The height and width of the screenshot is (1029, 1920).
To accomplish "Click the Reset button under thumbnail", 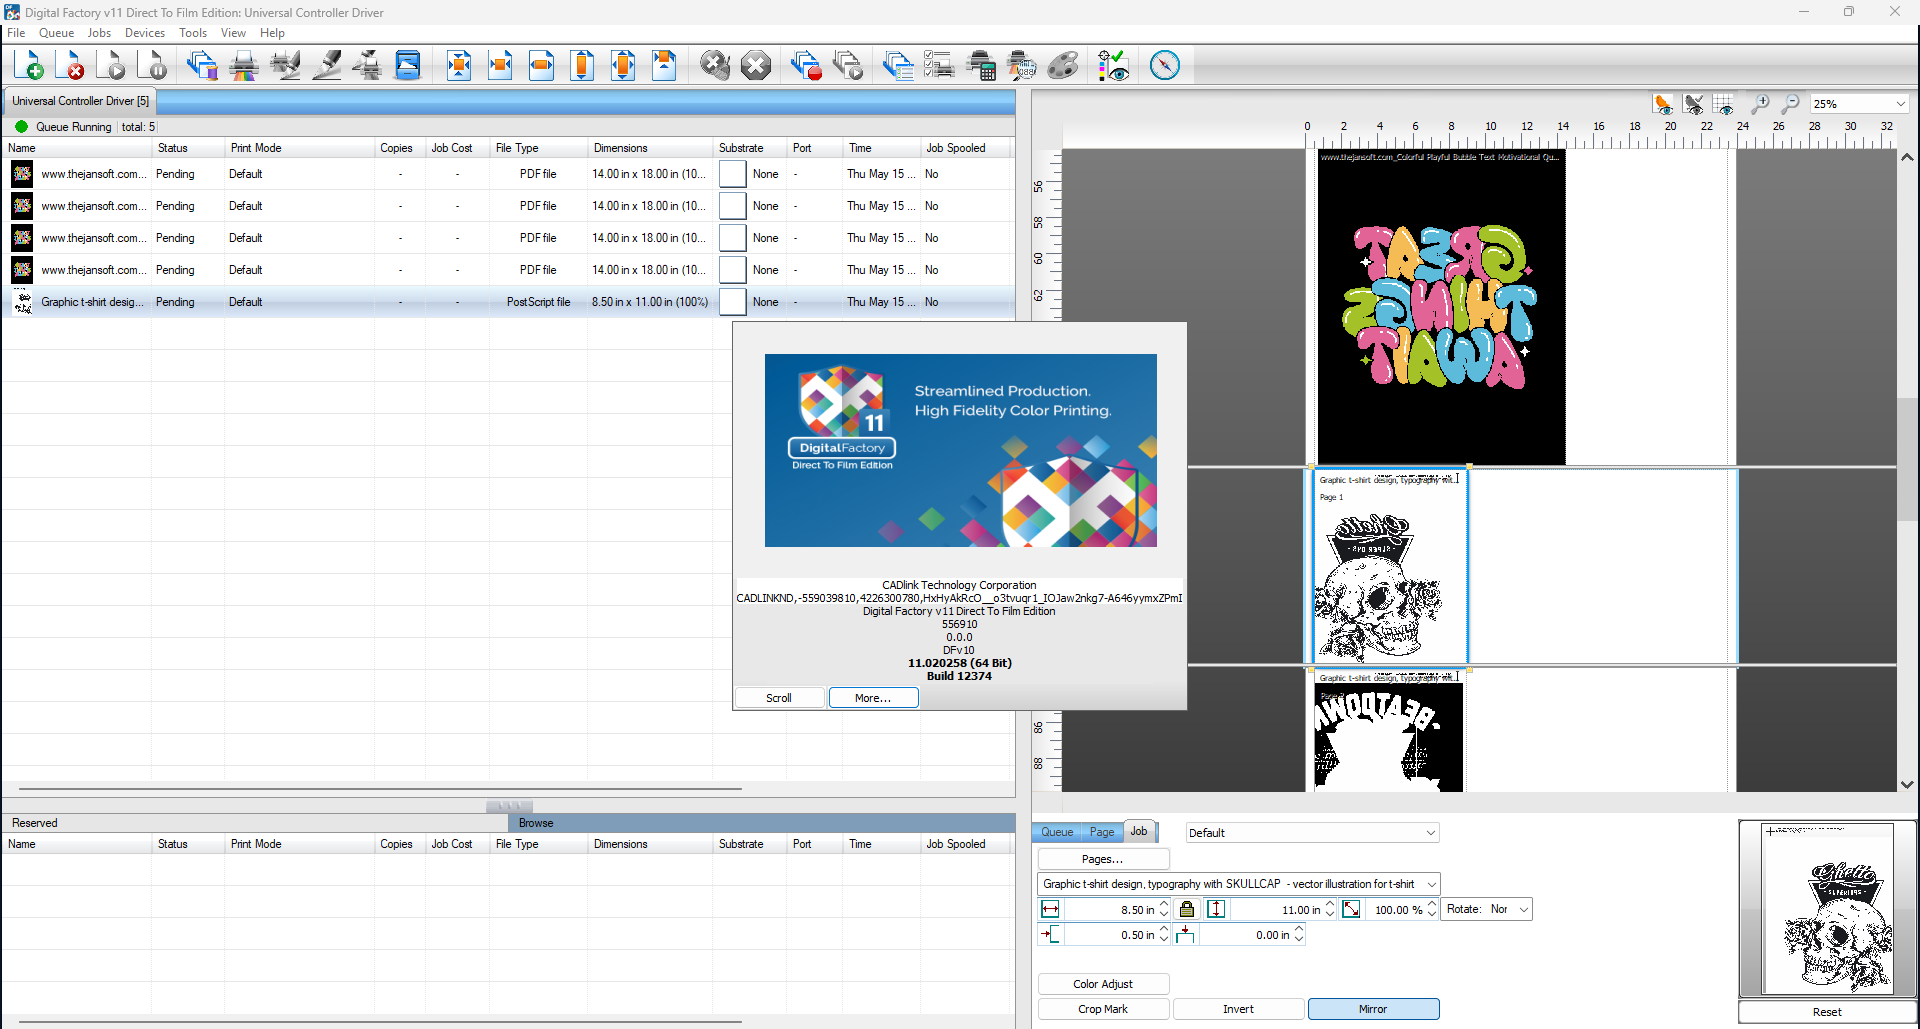I will pyautogui.click(x=1827, y=1012).
